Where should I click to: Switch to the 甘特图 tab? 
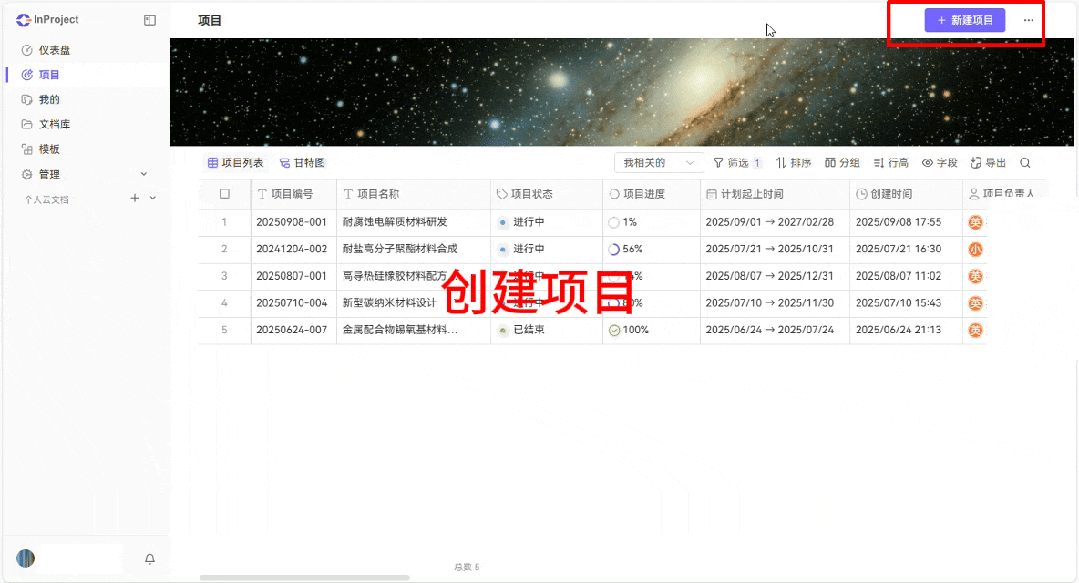tap(302, 163)
